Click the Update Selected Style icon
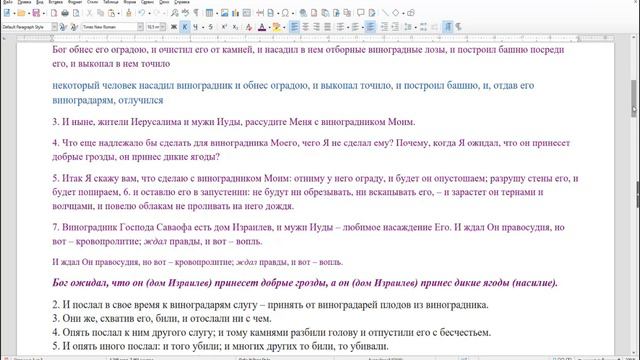Image resolution: width=640 pixels, height=360 pixels. coord(63,27)
